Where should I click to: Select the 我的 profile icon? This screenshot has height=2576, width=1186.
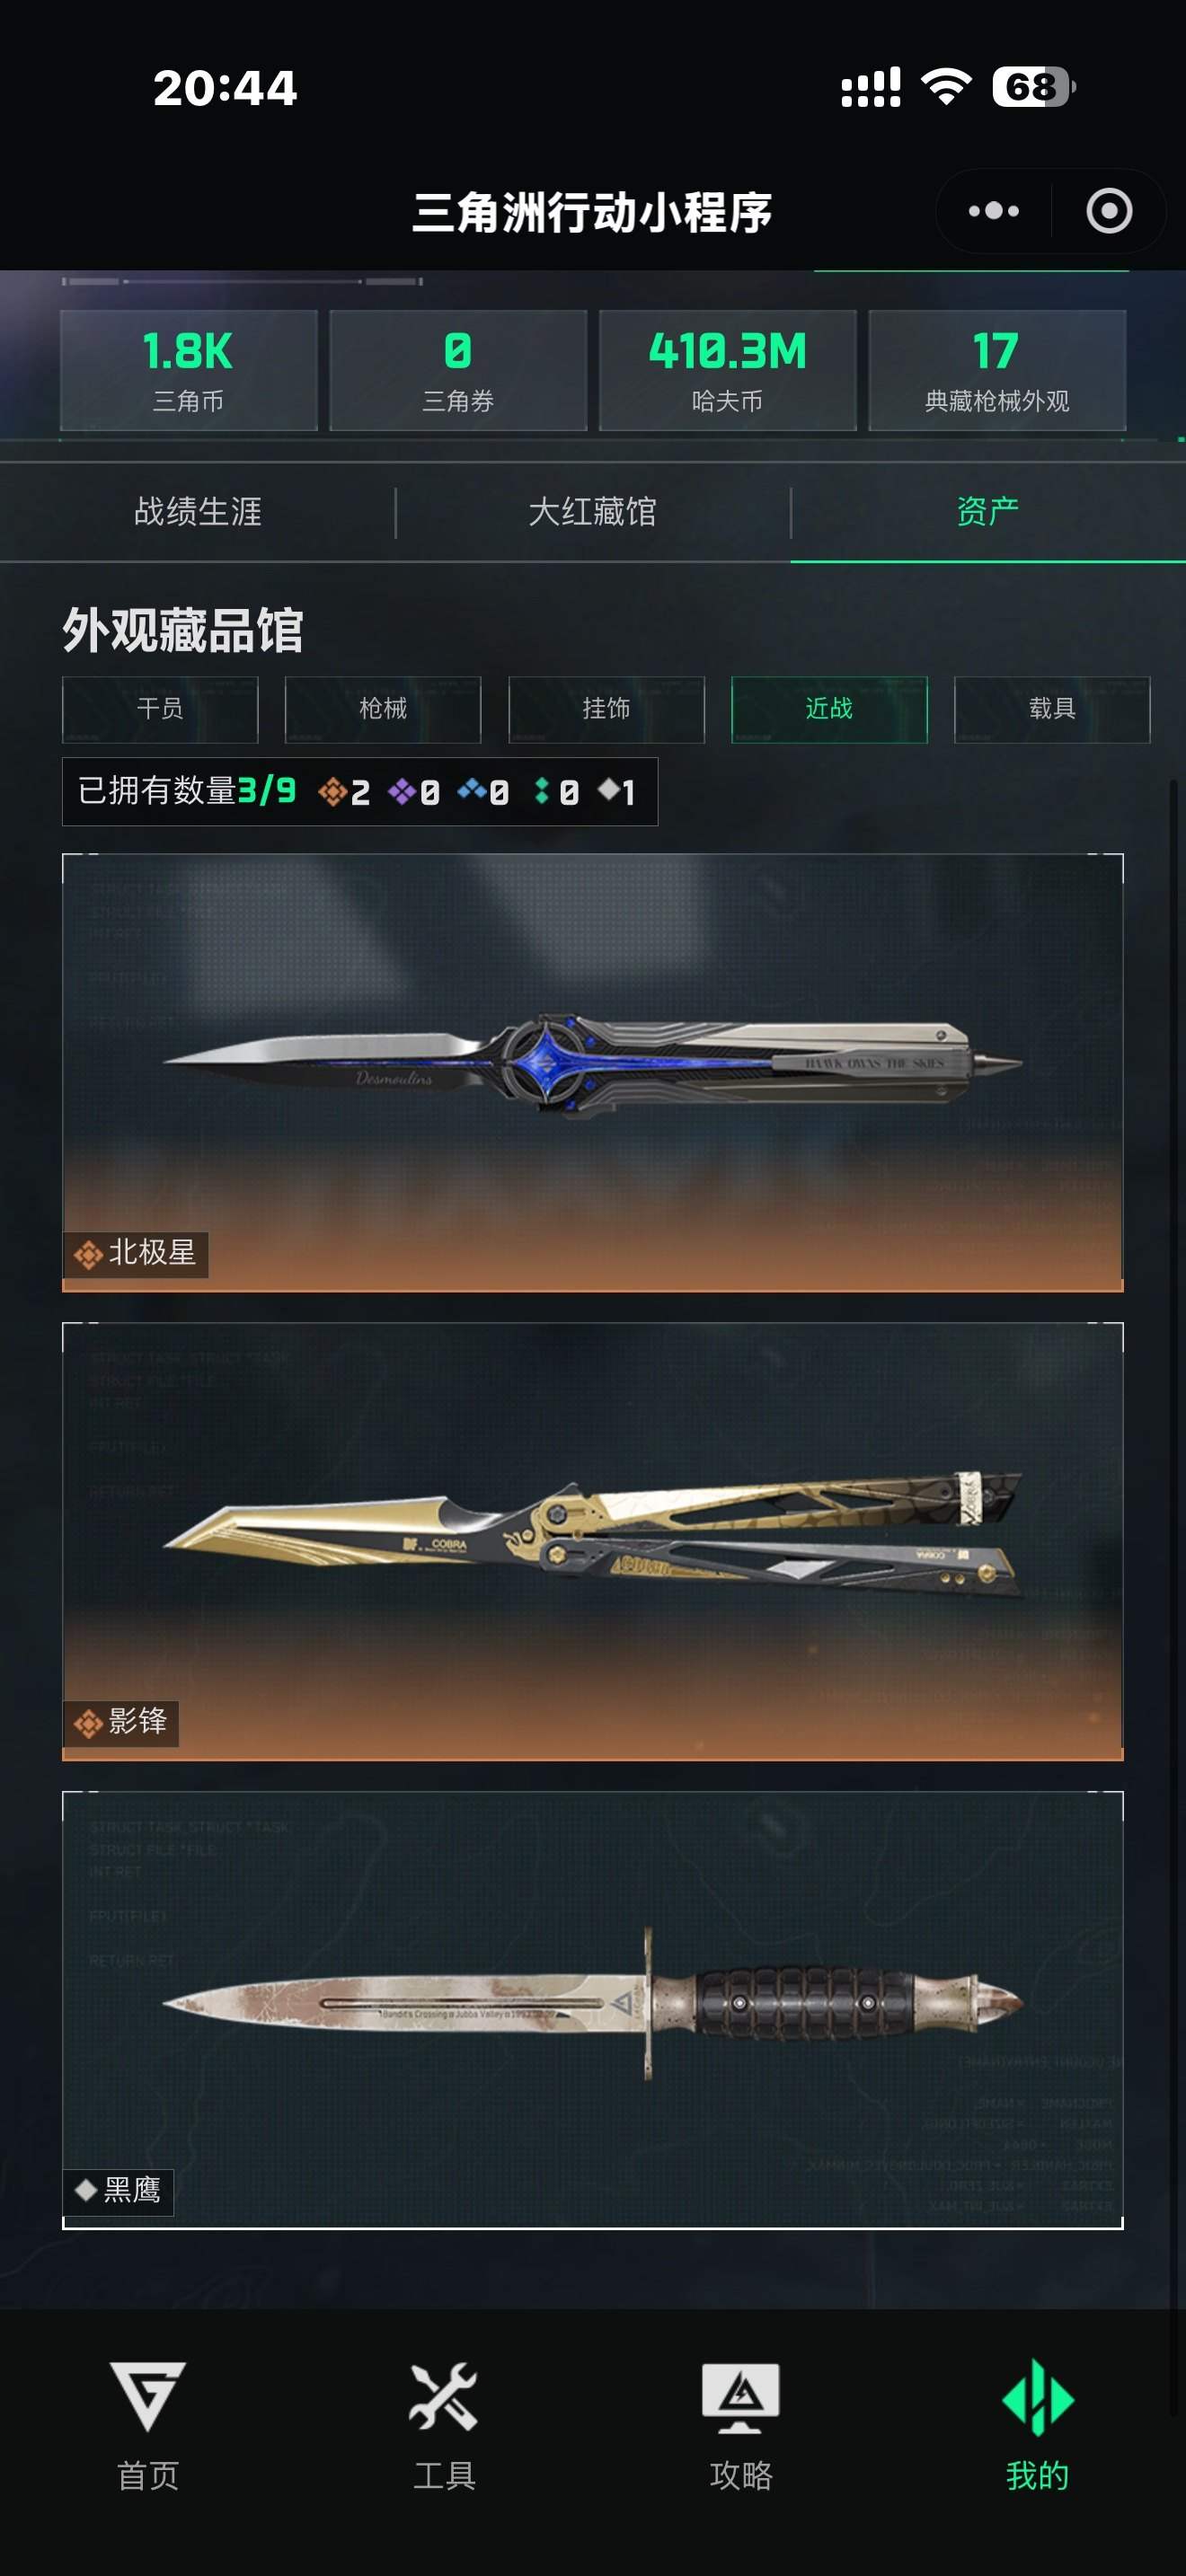1037,2397
